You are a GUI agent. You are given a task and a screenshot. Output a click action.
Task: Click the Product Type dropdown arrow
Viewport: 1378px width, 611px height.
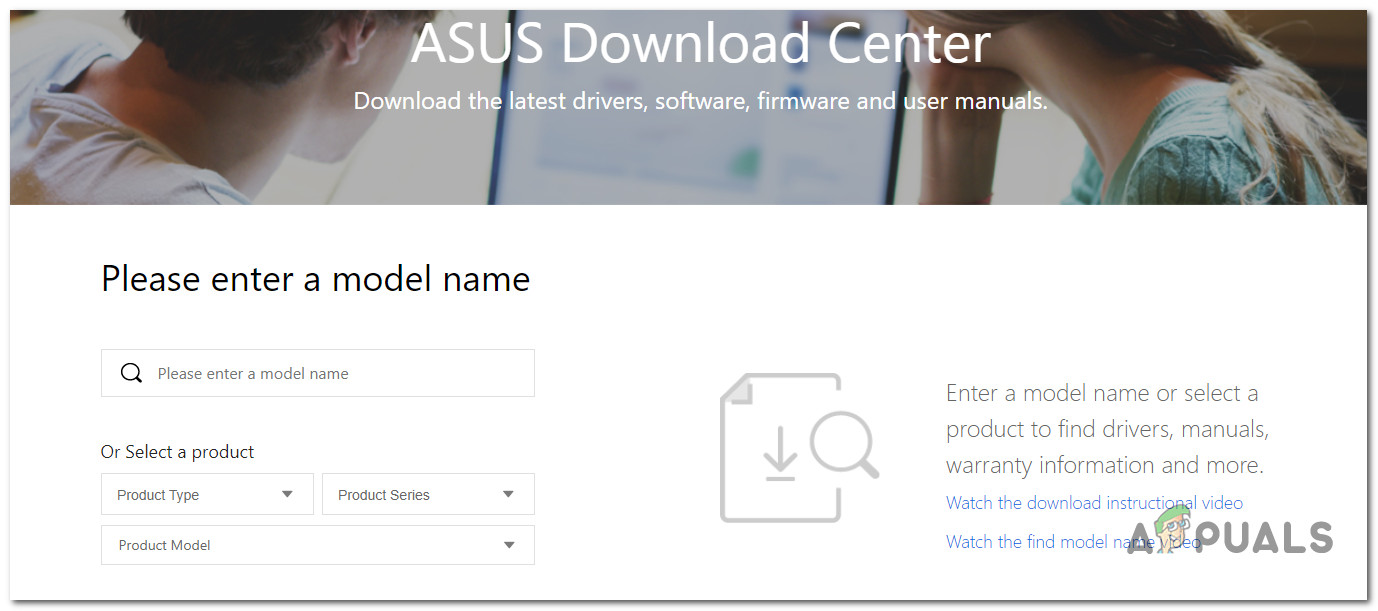(x=288, y=494)
